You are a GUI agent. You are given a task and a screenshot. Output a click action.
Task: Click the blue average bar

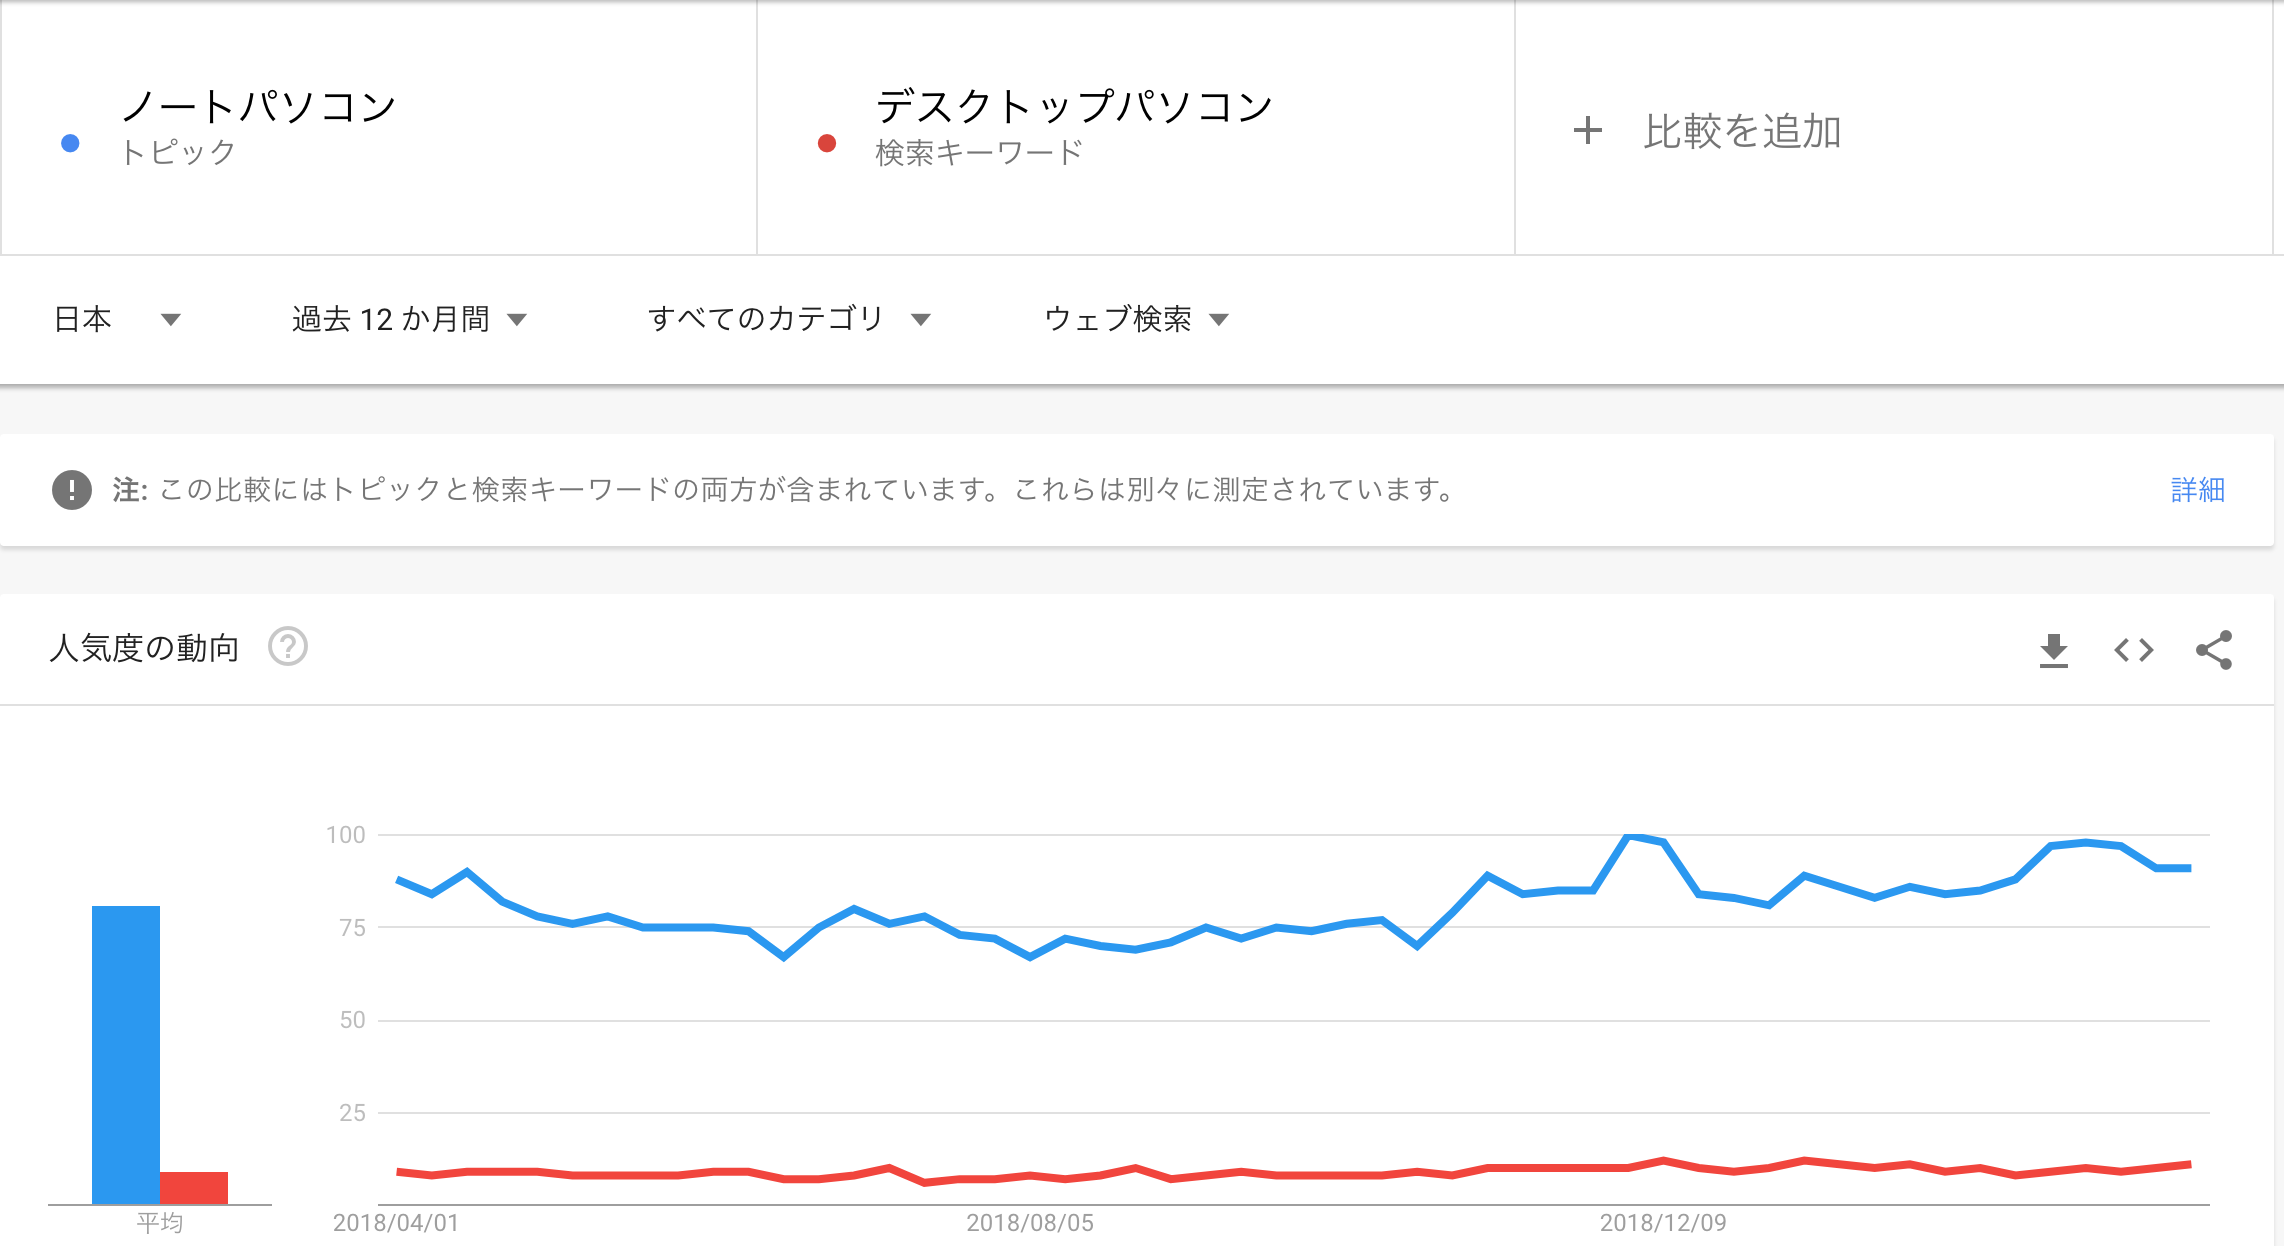[x=126, y=1055]
